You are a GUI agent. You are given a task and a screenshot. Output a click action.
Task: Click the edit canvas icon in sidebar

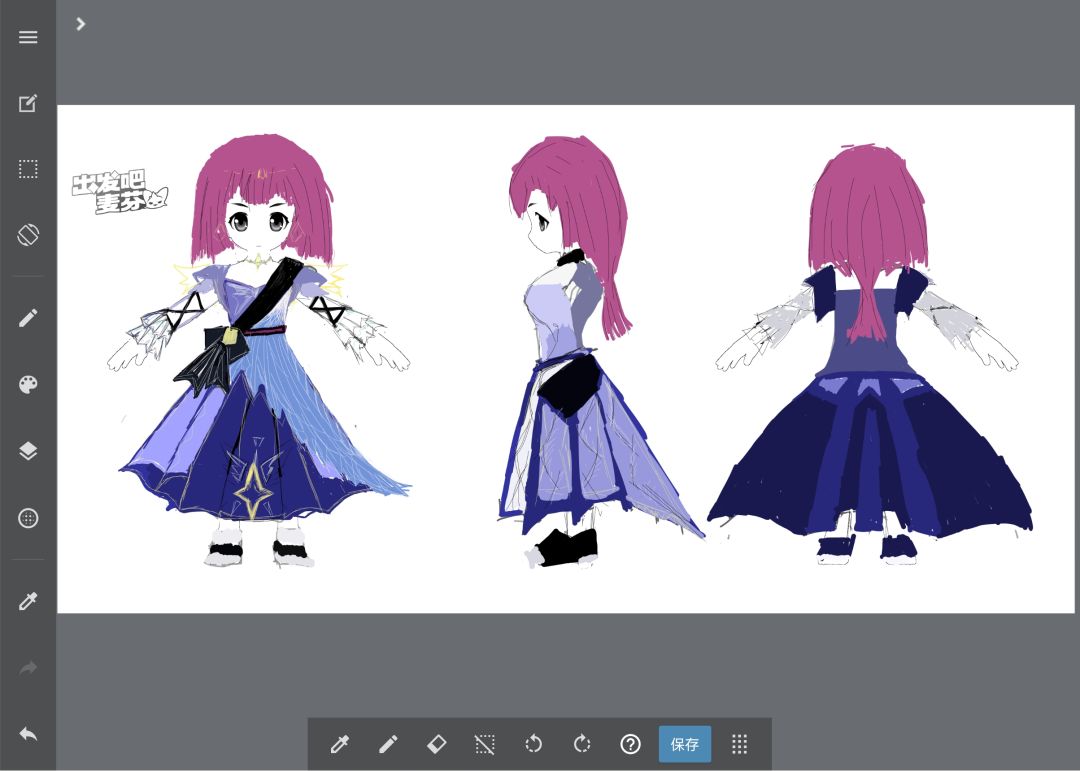[x=28, y=103]
